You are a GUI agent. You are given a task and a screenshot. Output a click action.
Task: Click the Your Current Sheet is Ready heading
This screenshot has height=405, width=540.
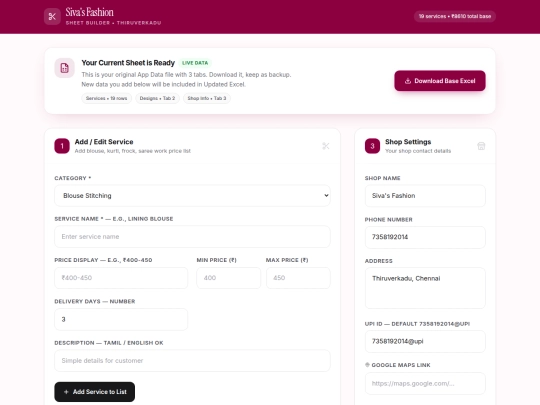(128, 63)
